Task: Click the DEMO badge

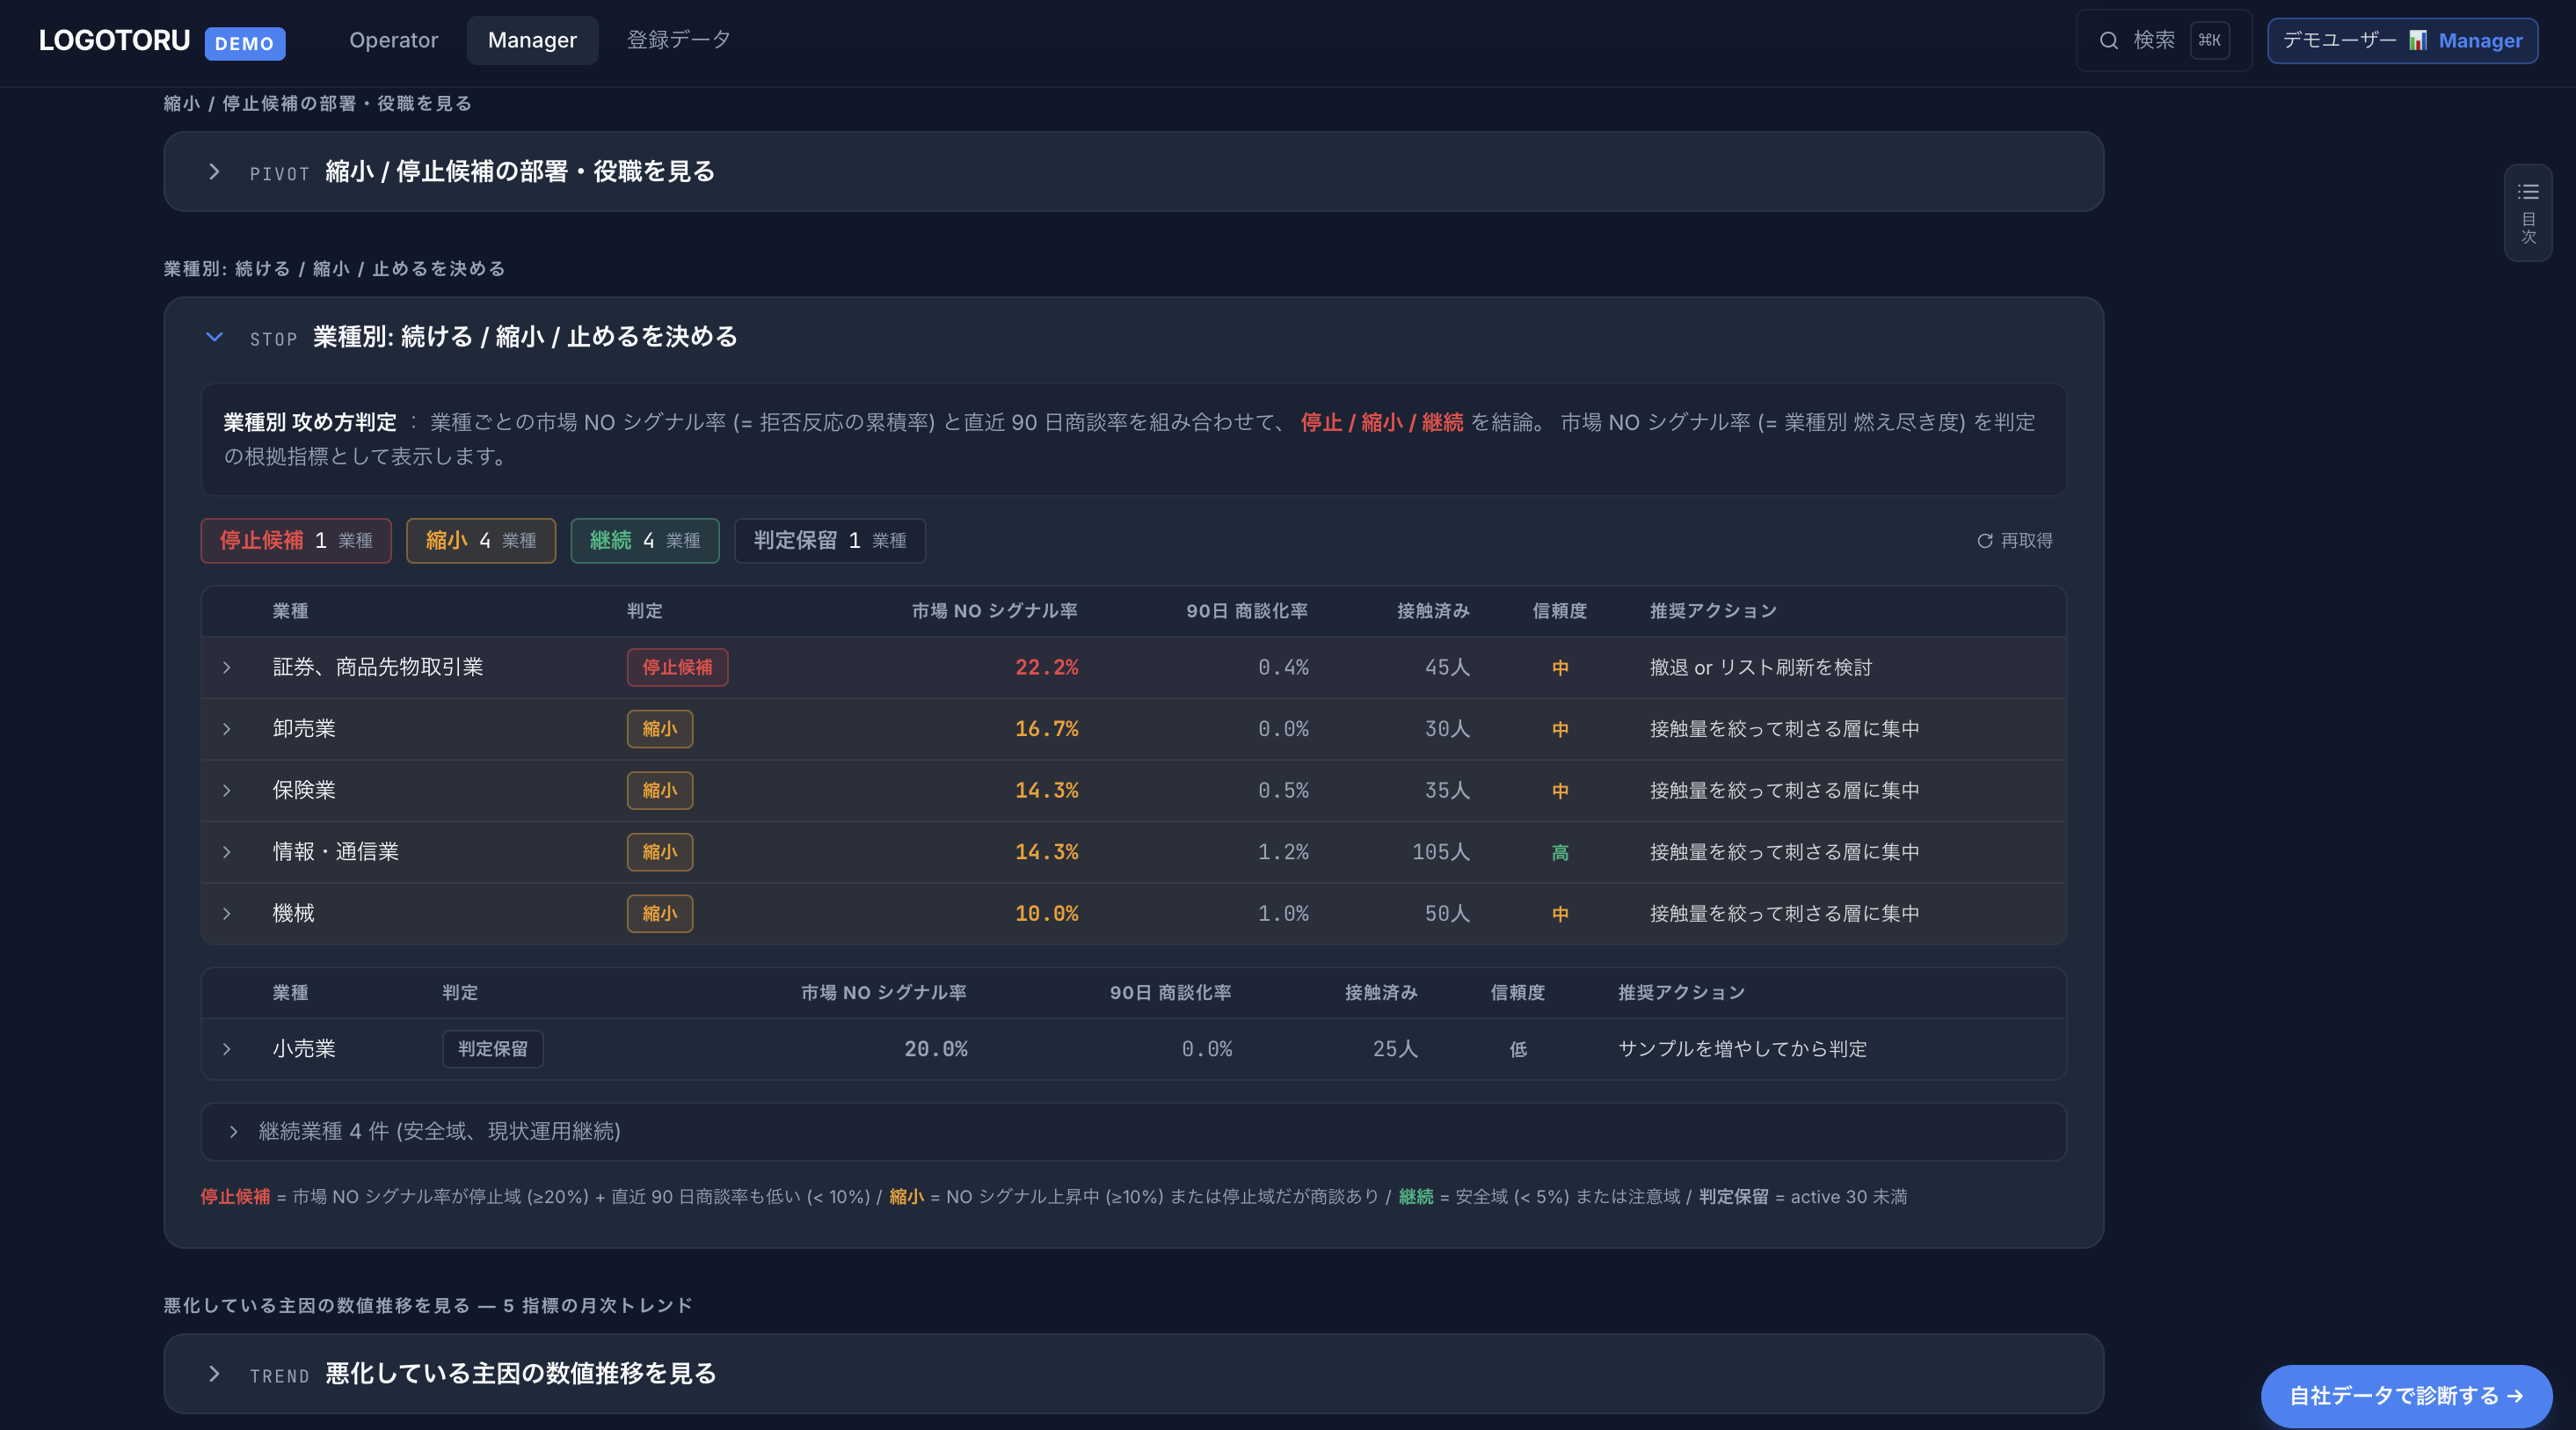Action: pyautogui.click(x=245, y=43)
